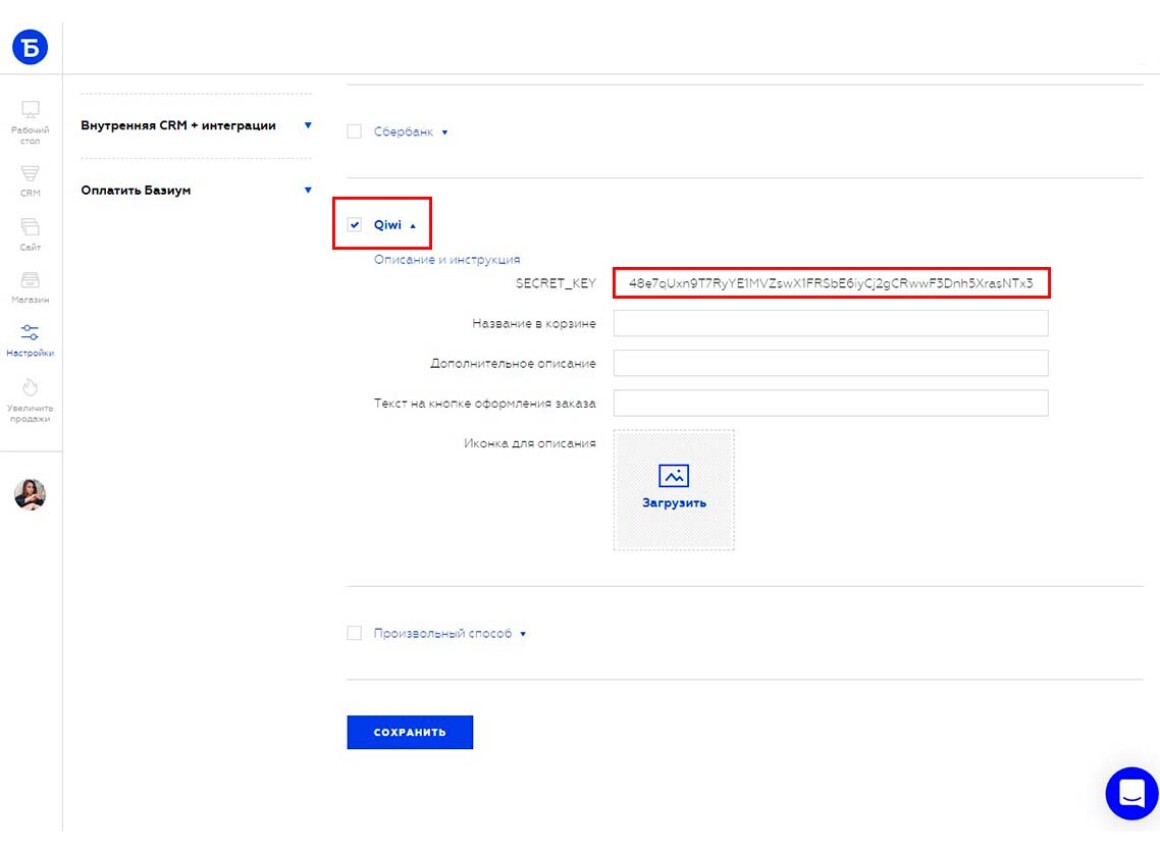Collapse the Qiwi section arrow
Screen dimensions: 1160x854
(413, 226)
